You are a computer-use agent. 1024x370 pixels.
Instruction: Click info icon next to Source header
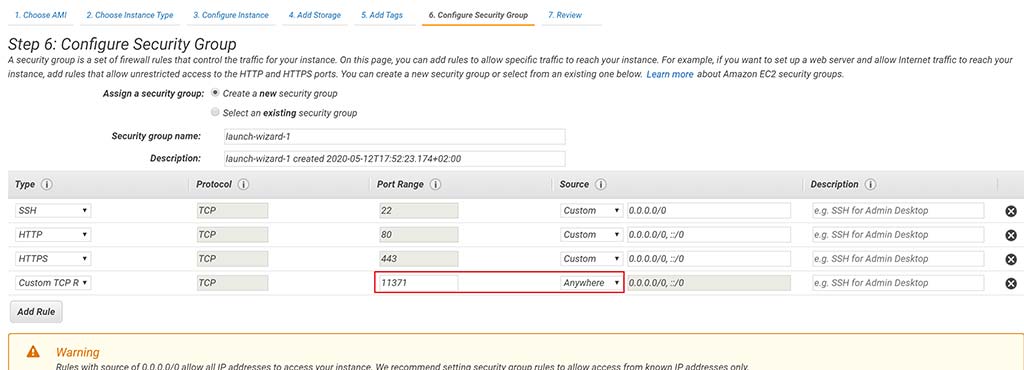coord(601,185)
